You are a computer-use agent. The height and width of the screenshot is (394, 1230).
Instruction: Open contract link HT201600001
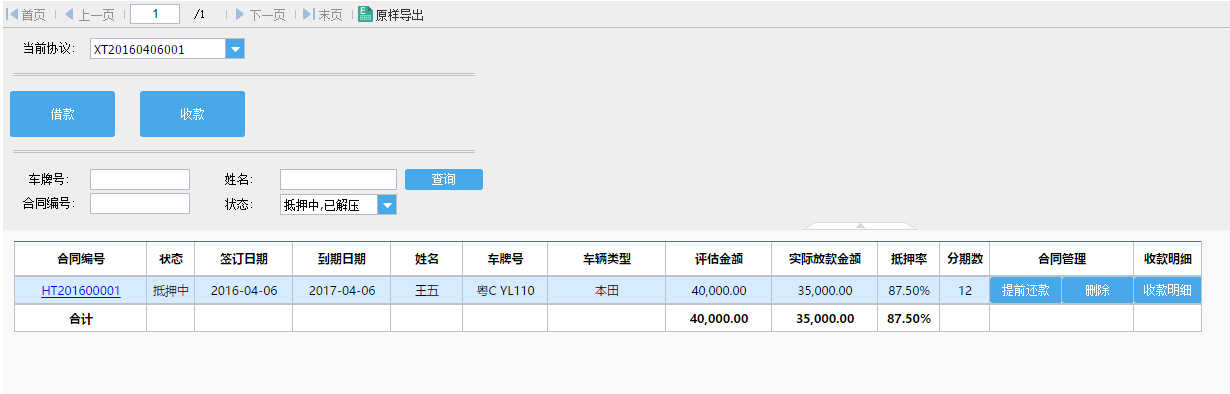tap(81, 291)
